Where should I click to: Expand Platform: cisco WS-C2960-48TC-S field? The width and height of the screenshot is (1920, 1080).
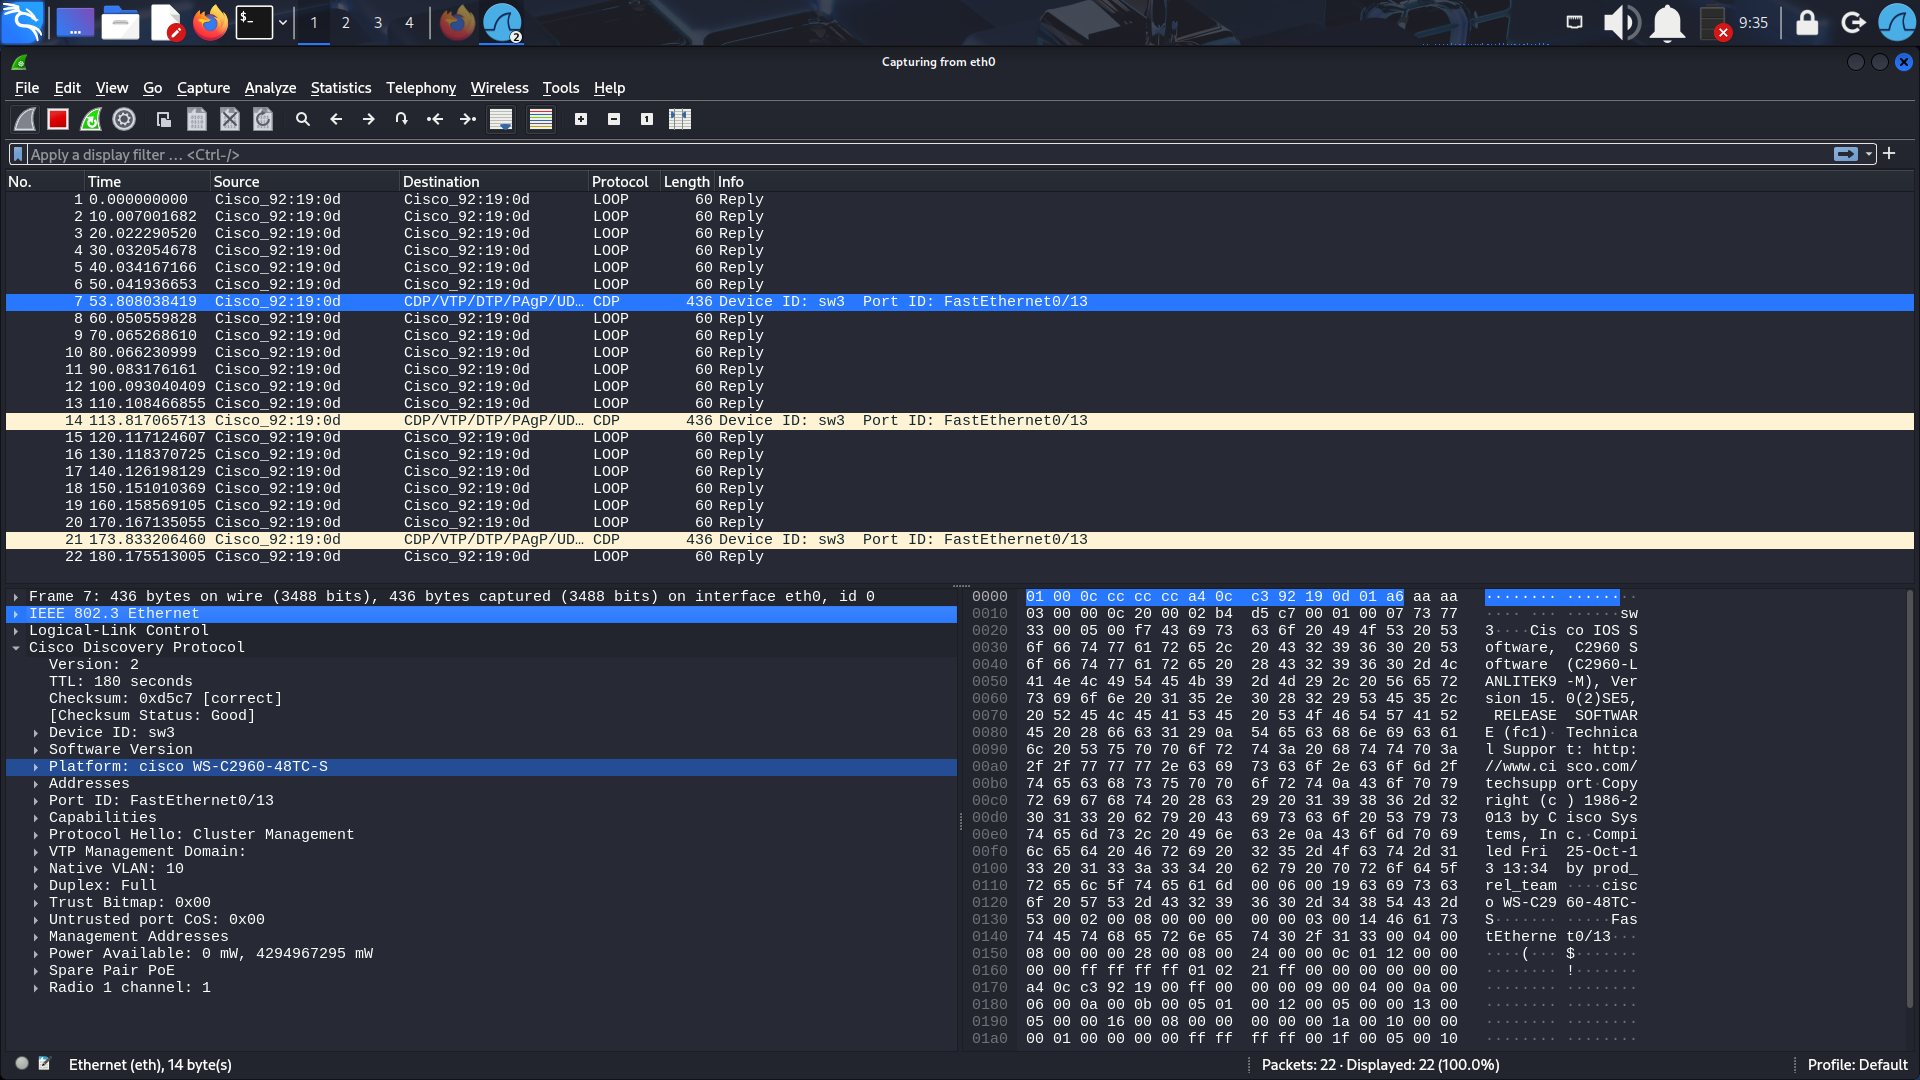[x=36, y=767]
